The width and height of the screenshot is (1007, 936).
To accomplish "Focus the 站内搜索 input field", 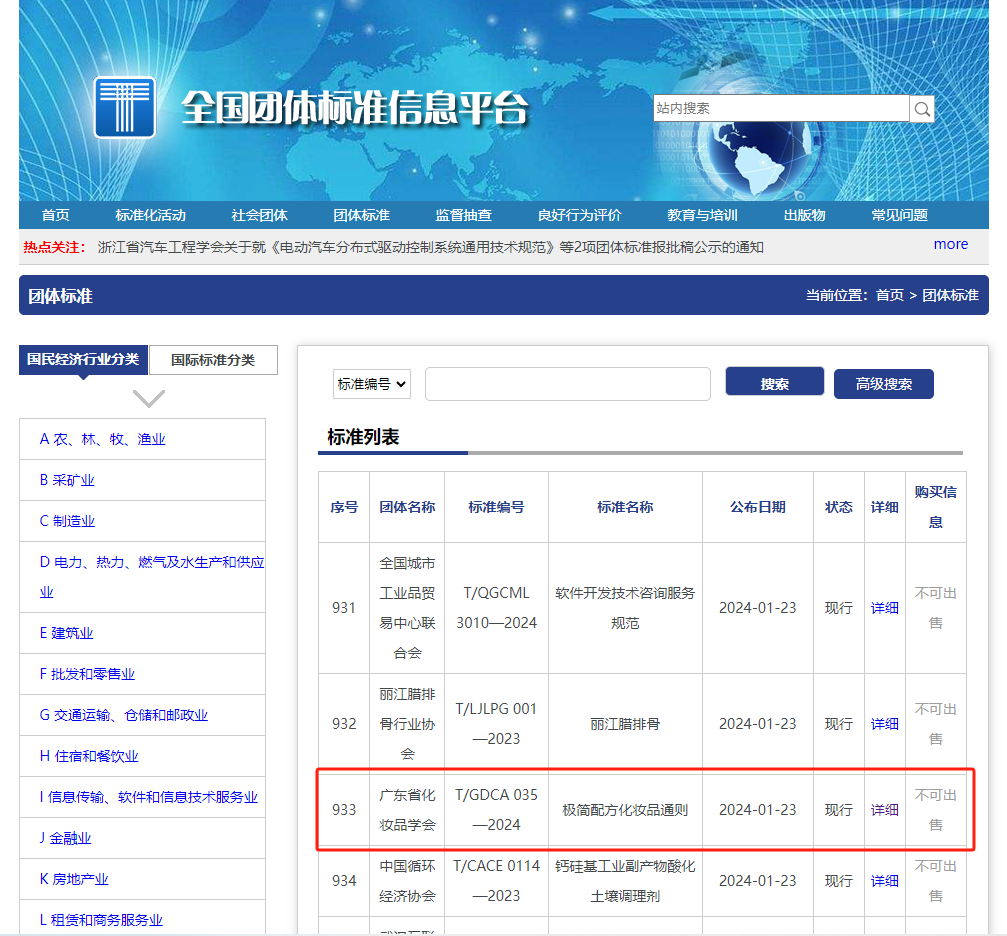I will pos(780,109).
